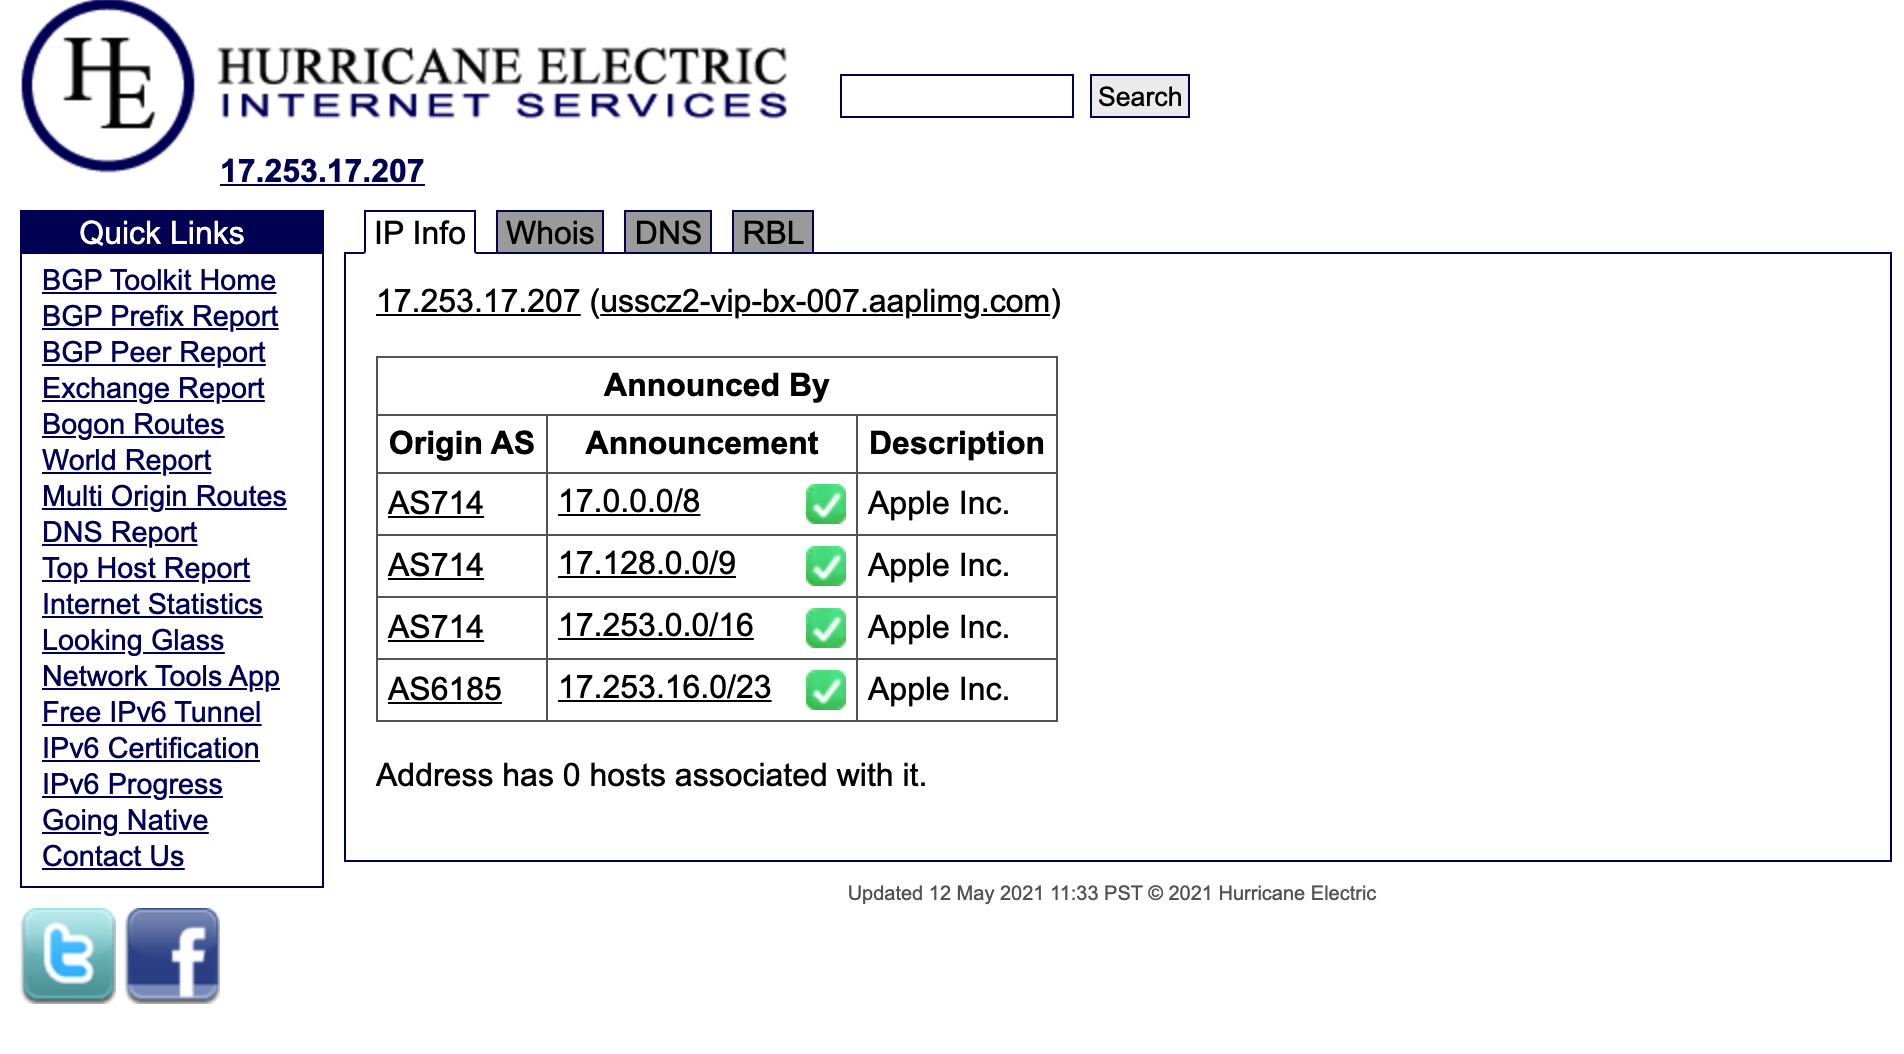Click Apple Inc. in the 17.128.0.0/9 row
The height and width of the screenshot is (1054, 1904).
pyautogui.click(x=939, y=565)
